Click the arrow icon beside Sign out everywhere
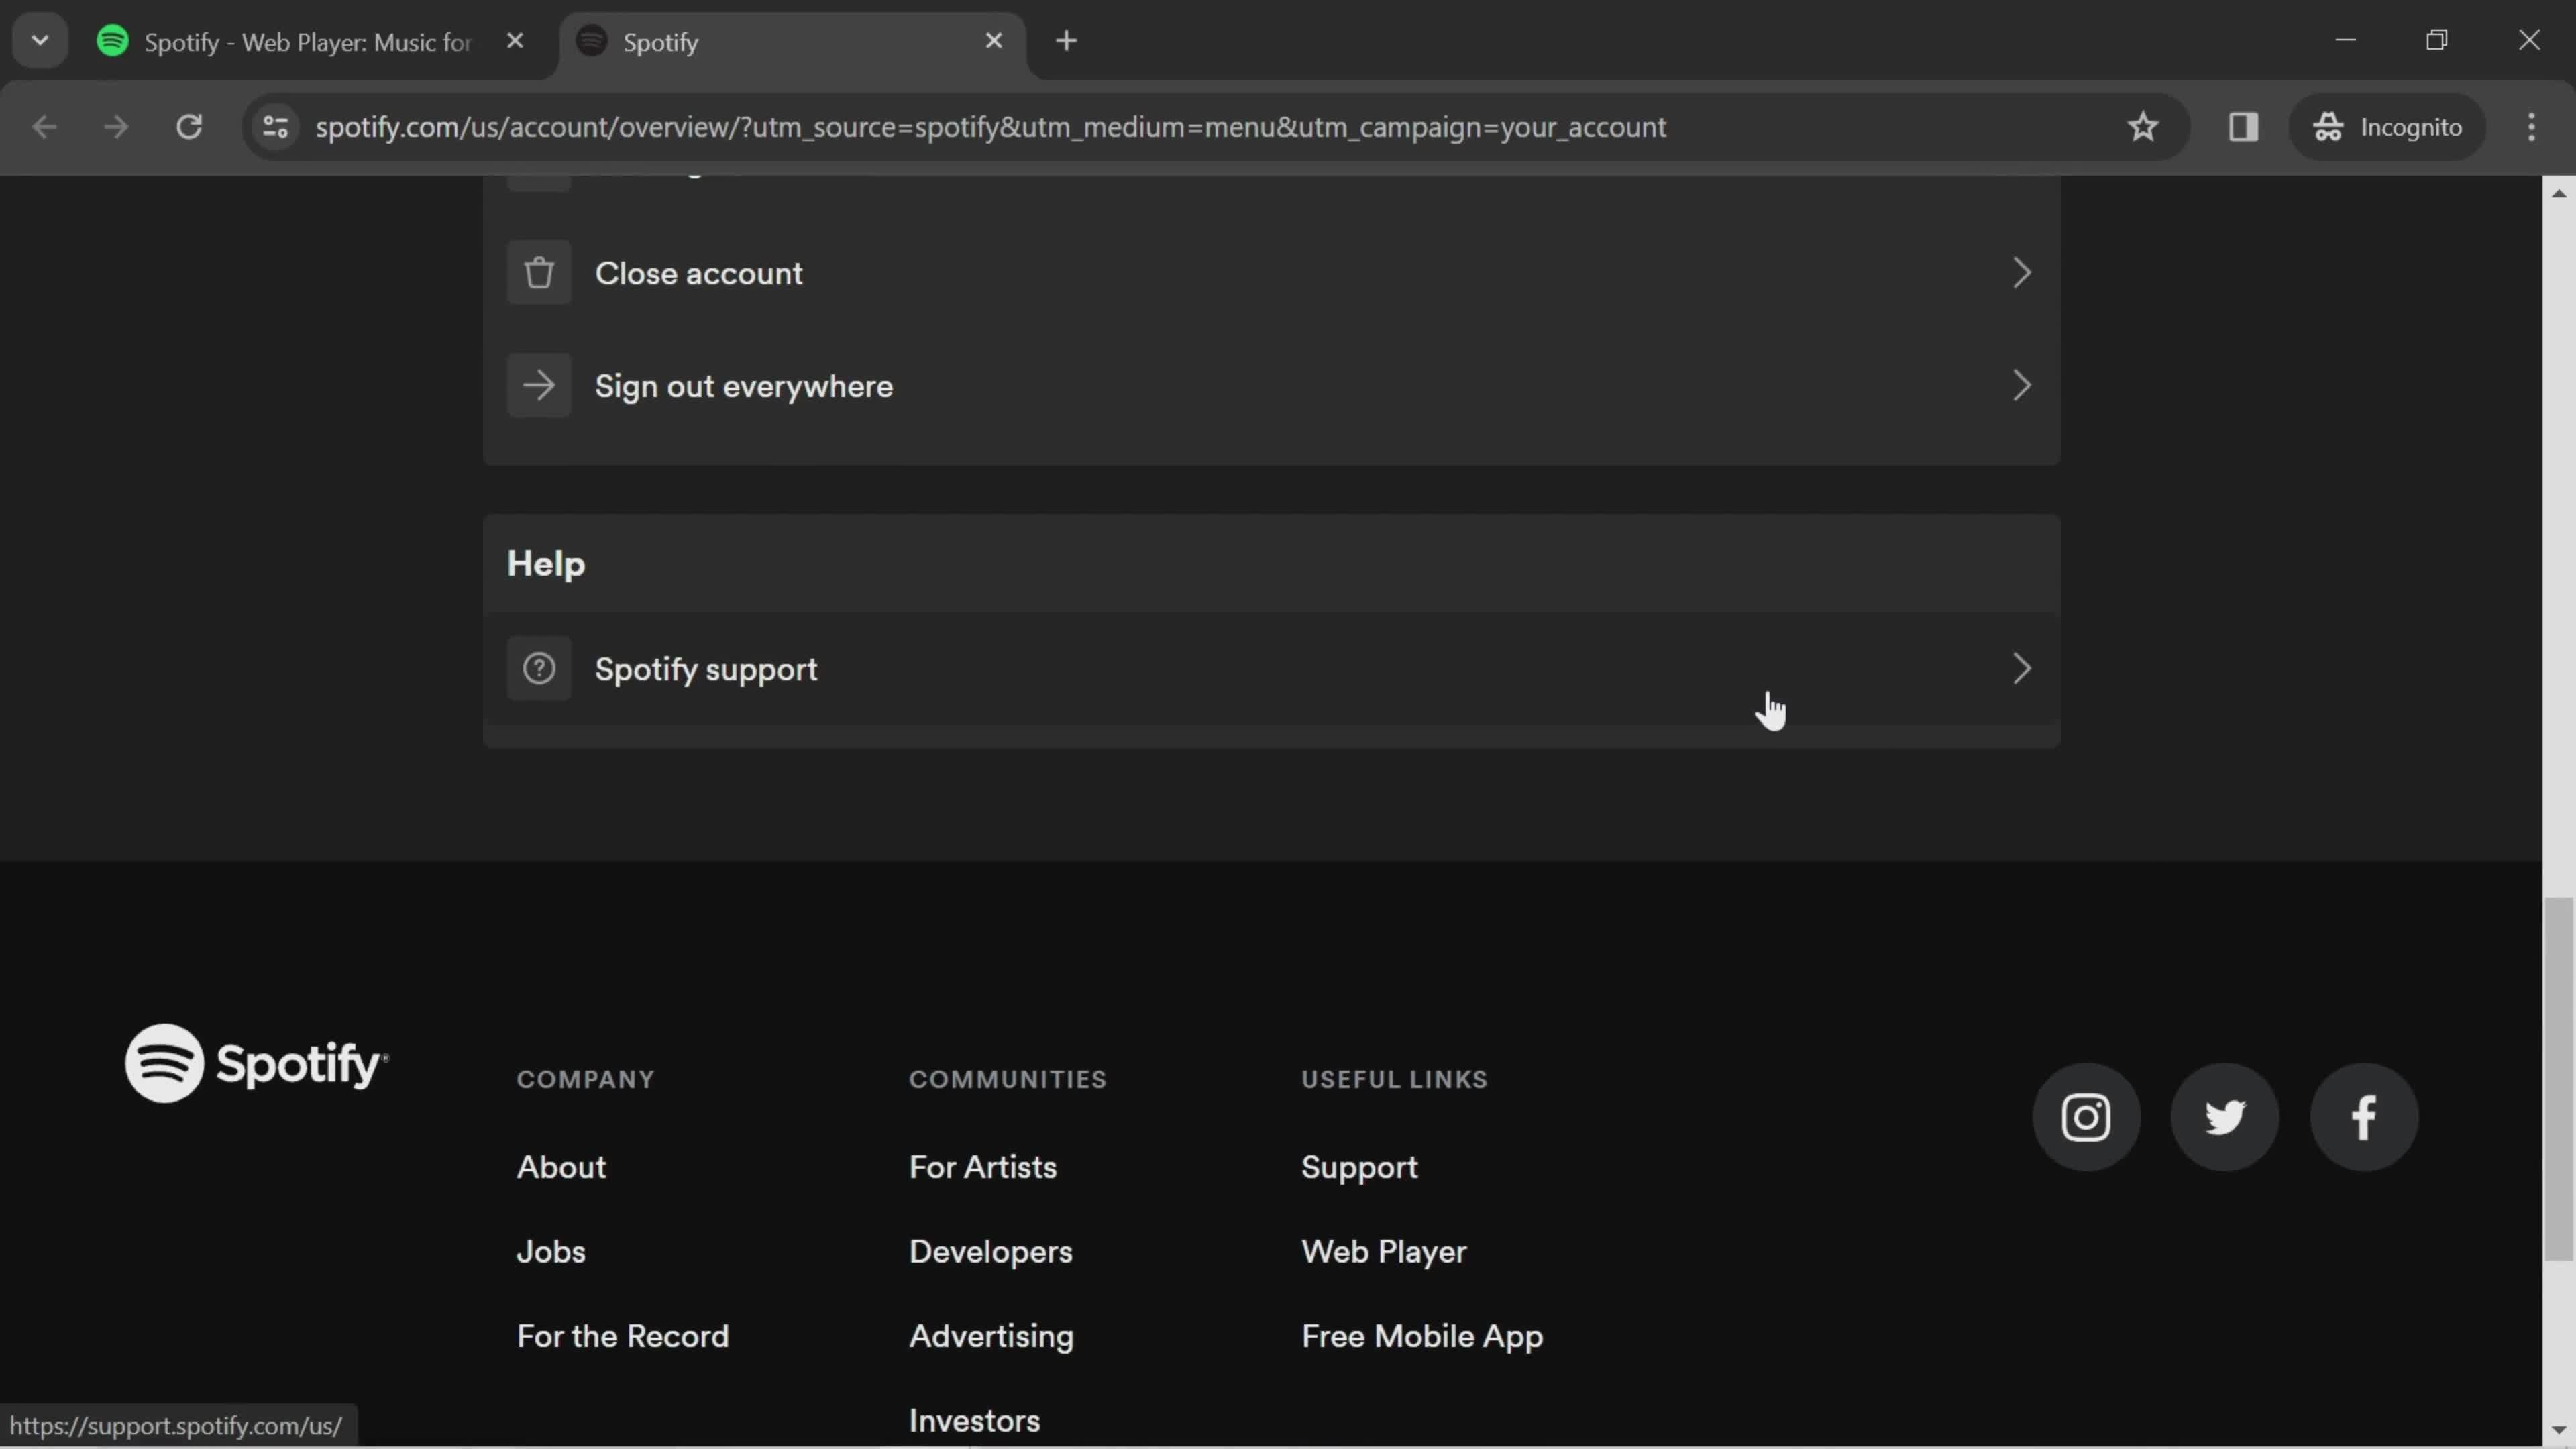Screen dimensions: 2576x1449 click(x=539, y=386)
